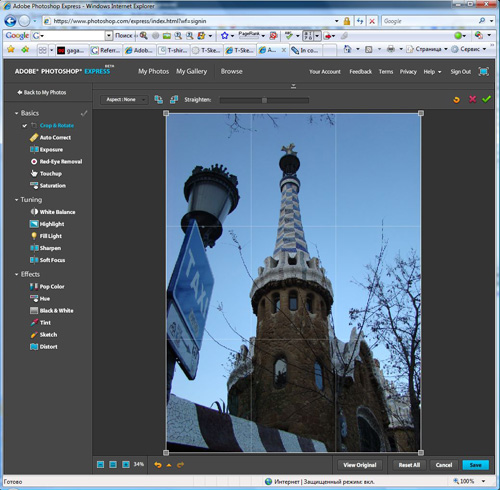The height and width of the screenshot is (490, 500).
Task: Reset the crop with the orange arrow icon
Action: tap(456, 99)
